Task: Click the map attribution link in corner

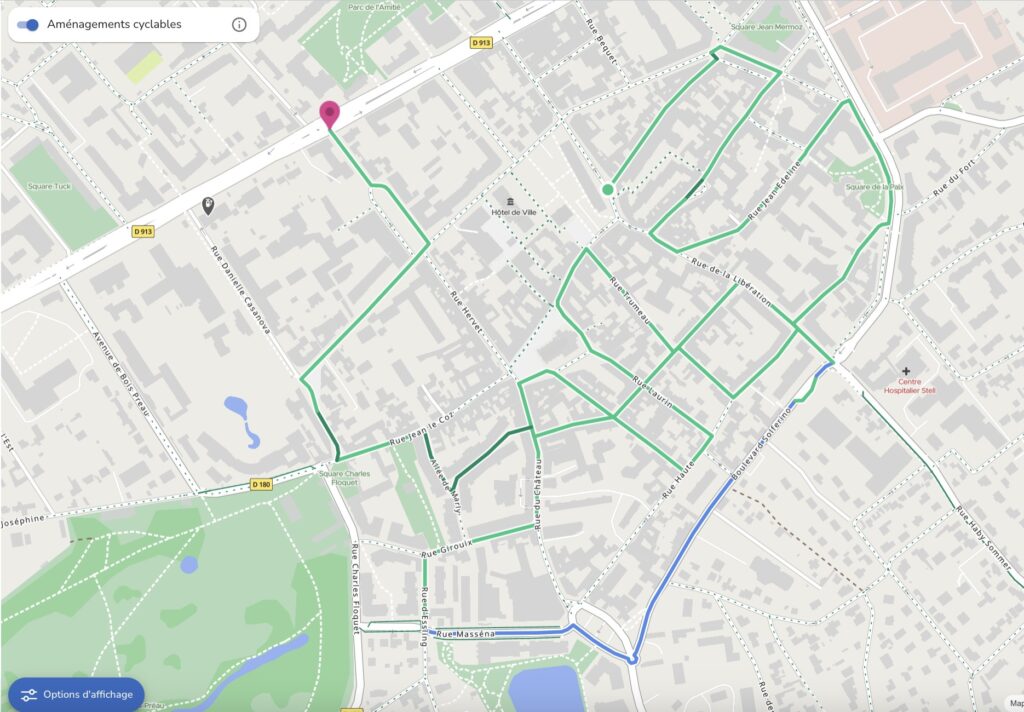Action: [x=1014, y=704]
